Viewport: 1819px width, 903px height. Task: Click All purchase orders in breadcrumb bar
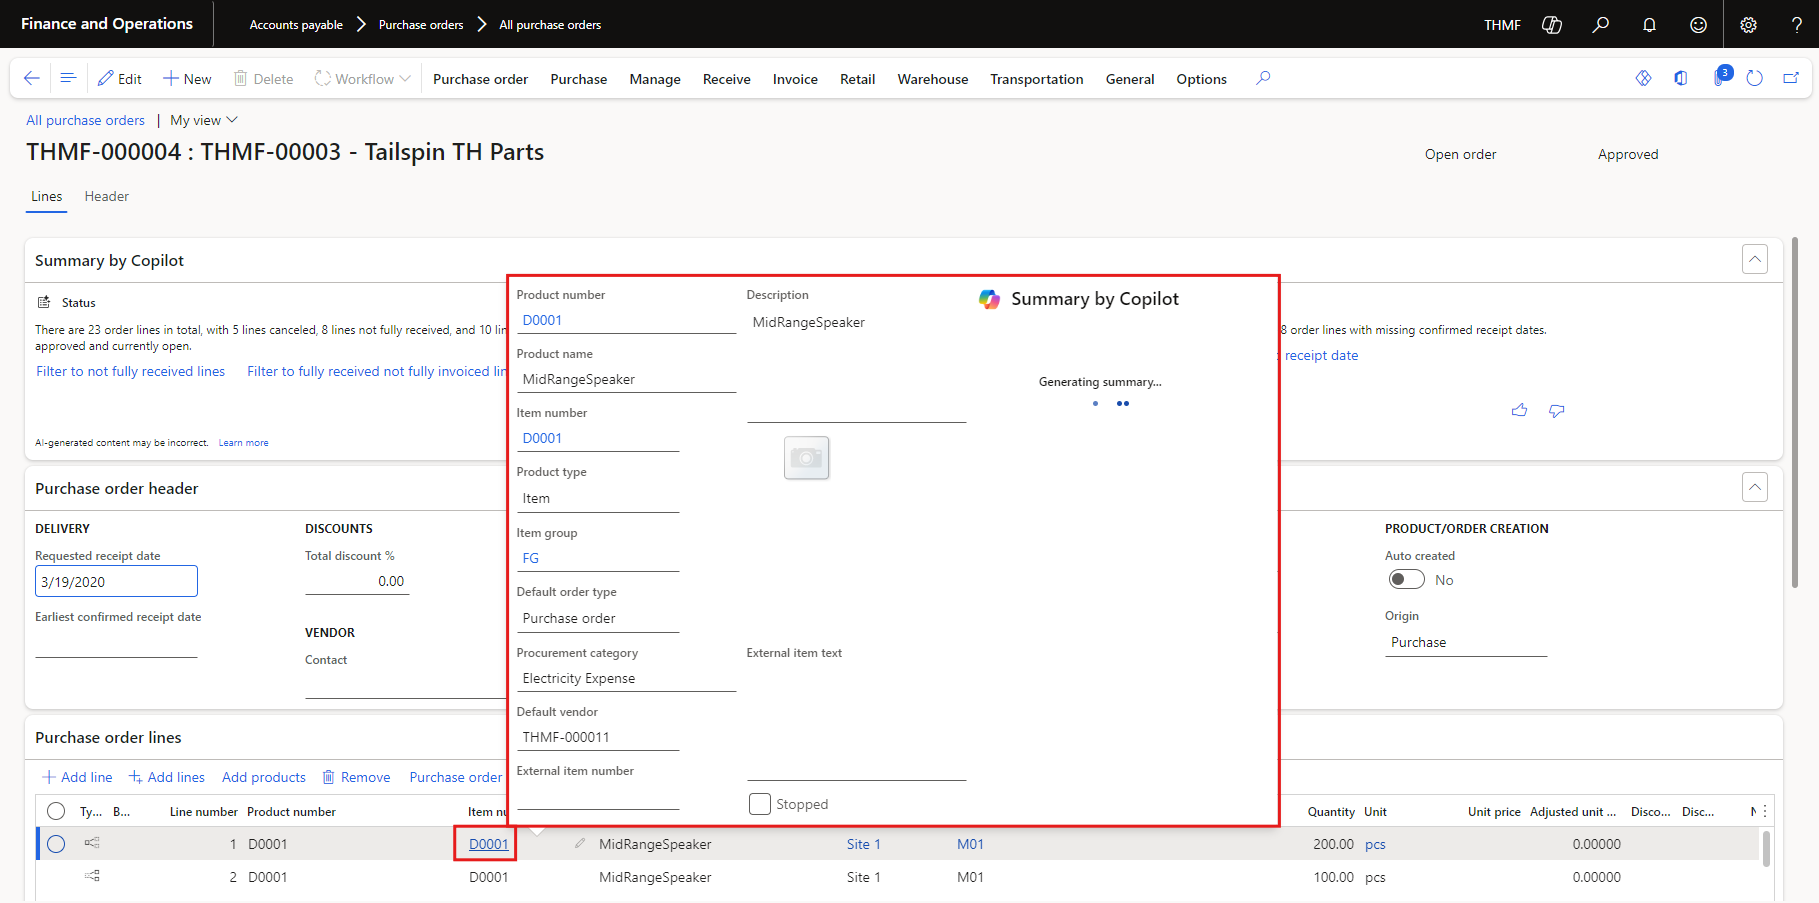point(550,25)
